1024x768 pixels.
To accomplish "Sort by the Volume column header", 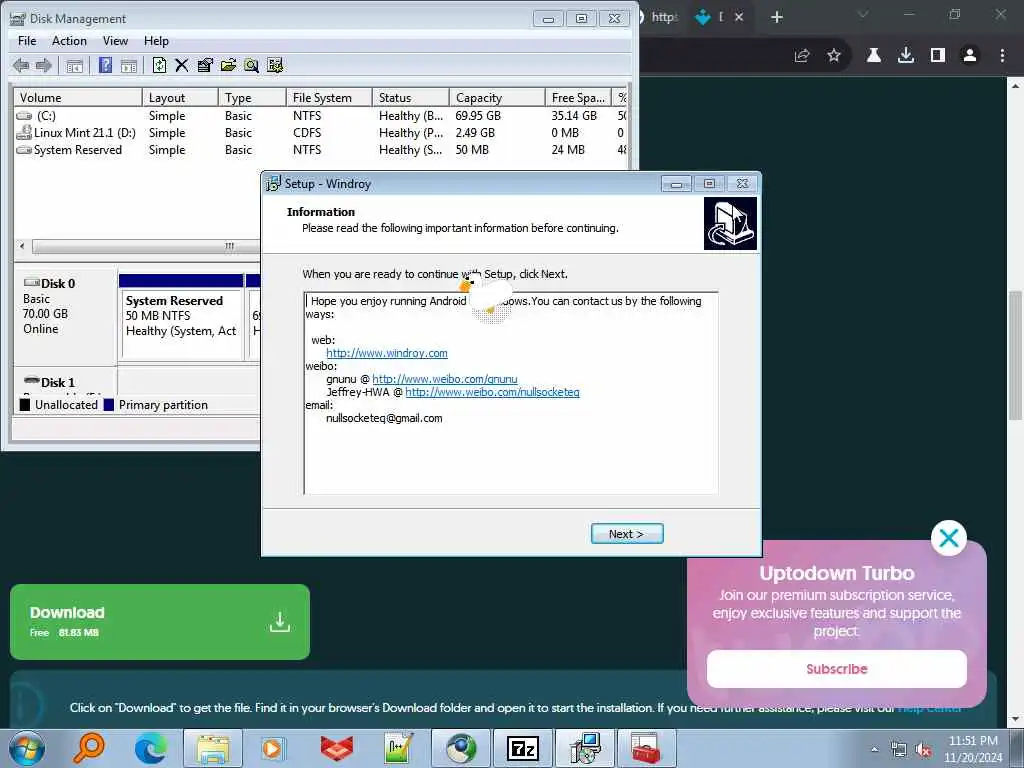I will point(78,97).
